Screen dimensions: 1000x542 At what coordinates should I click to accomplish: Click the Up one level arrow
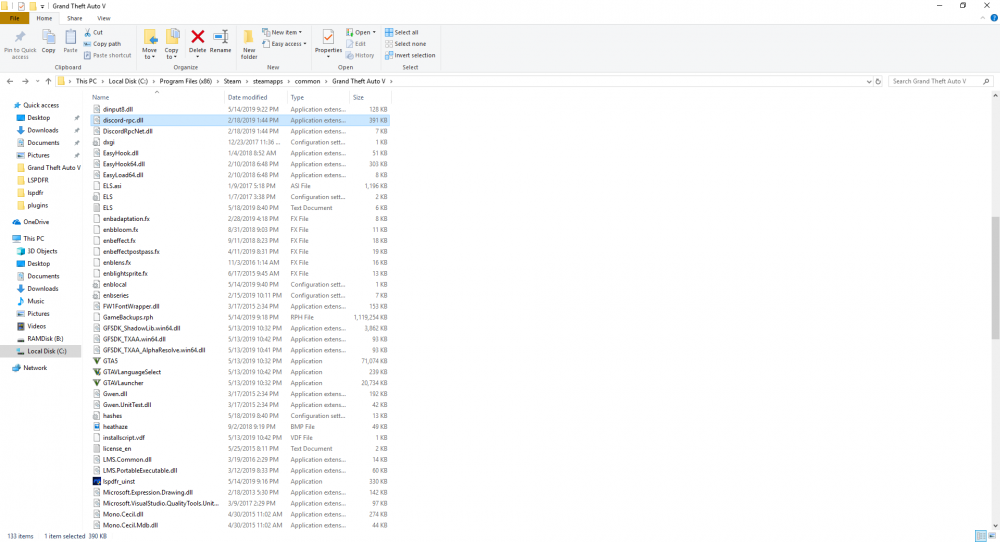pos(48,82)
